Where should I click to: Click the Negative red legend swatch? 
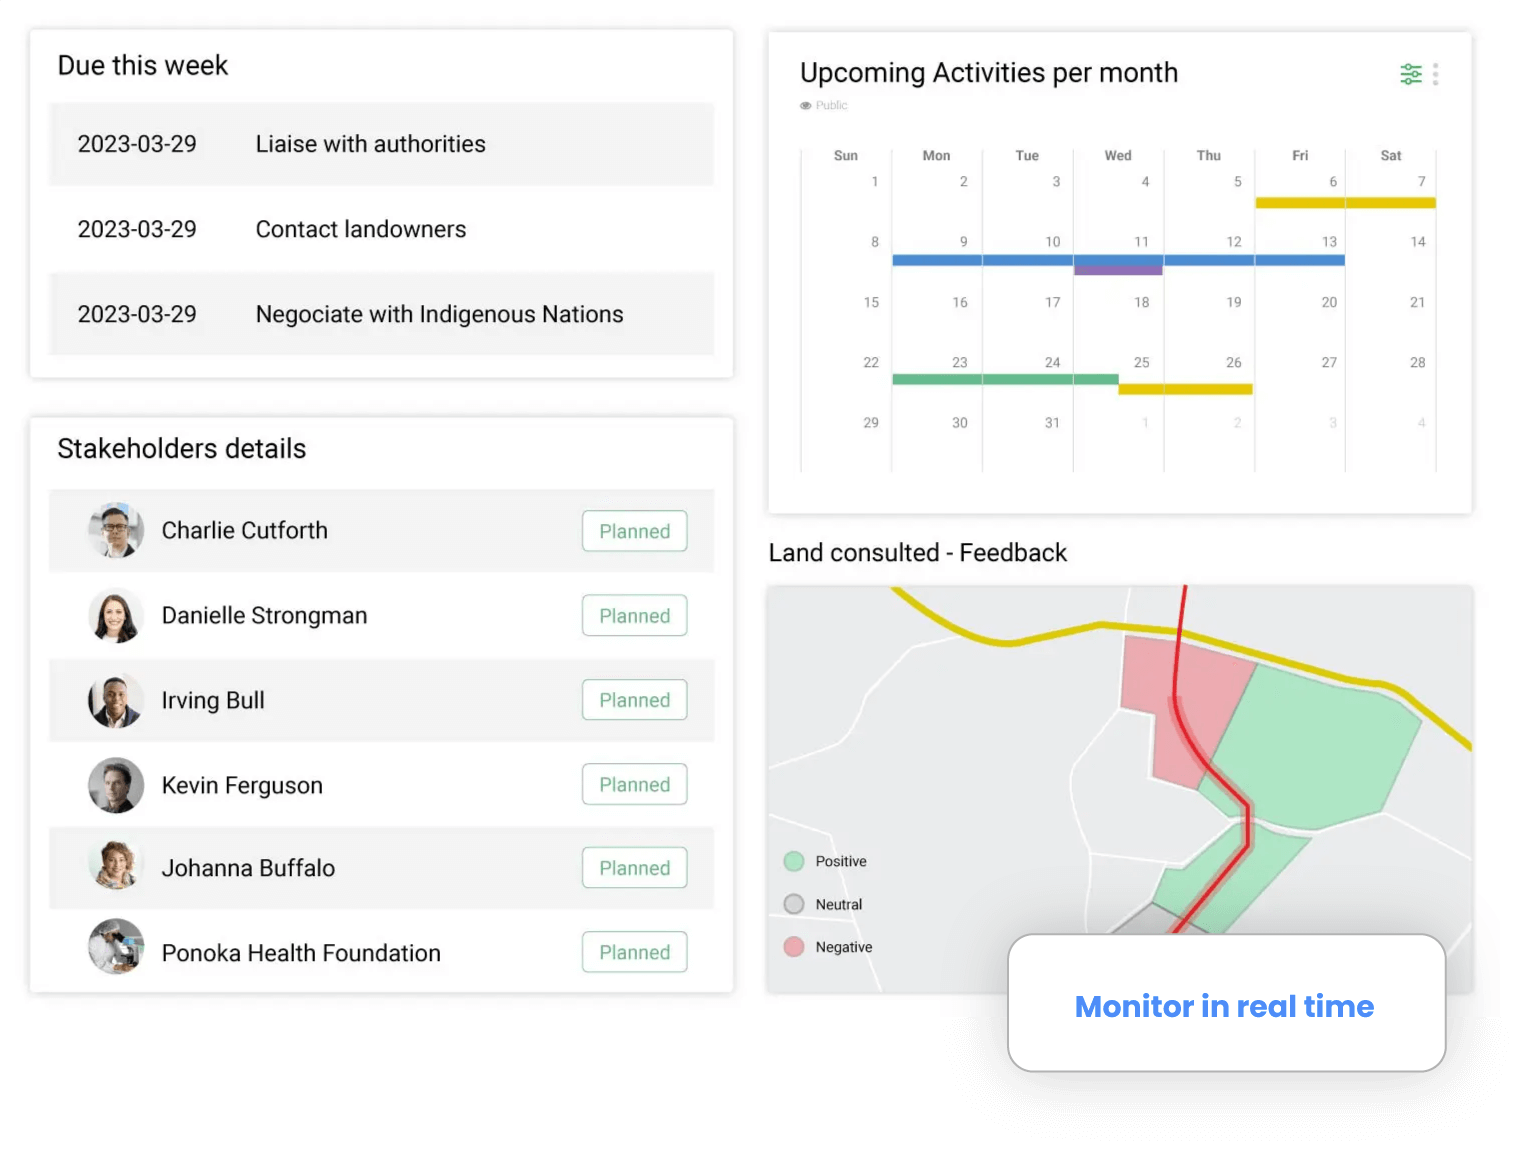tap(794, 947)
